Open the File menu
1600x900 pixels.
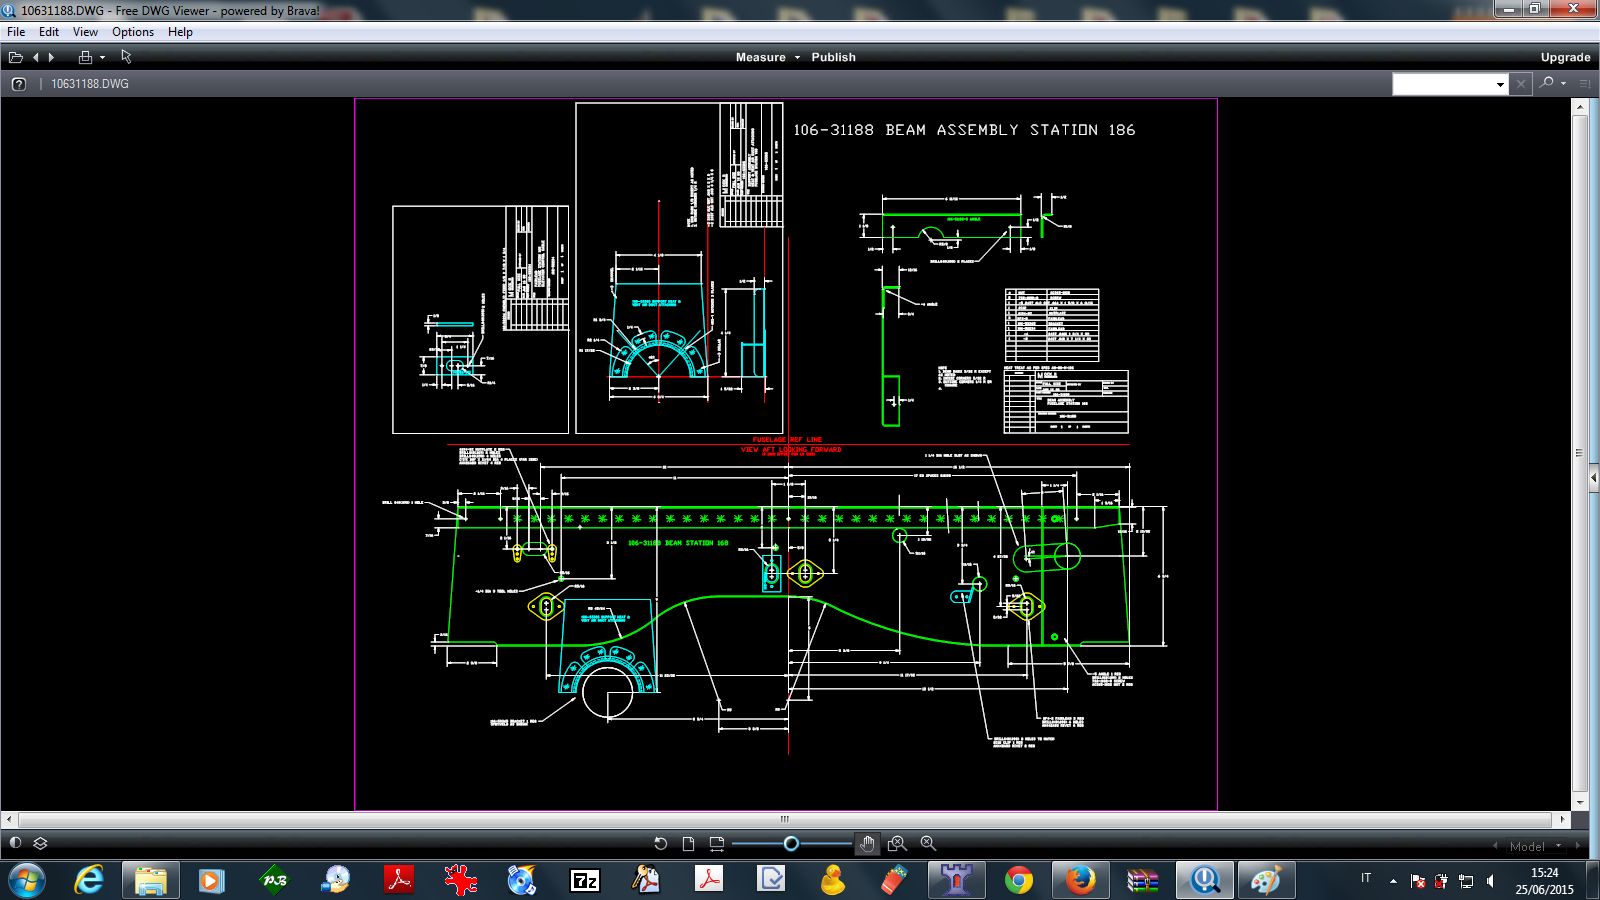pos(16,32)
